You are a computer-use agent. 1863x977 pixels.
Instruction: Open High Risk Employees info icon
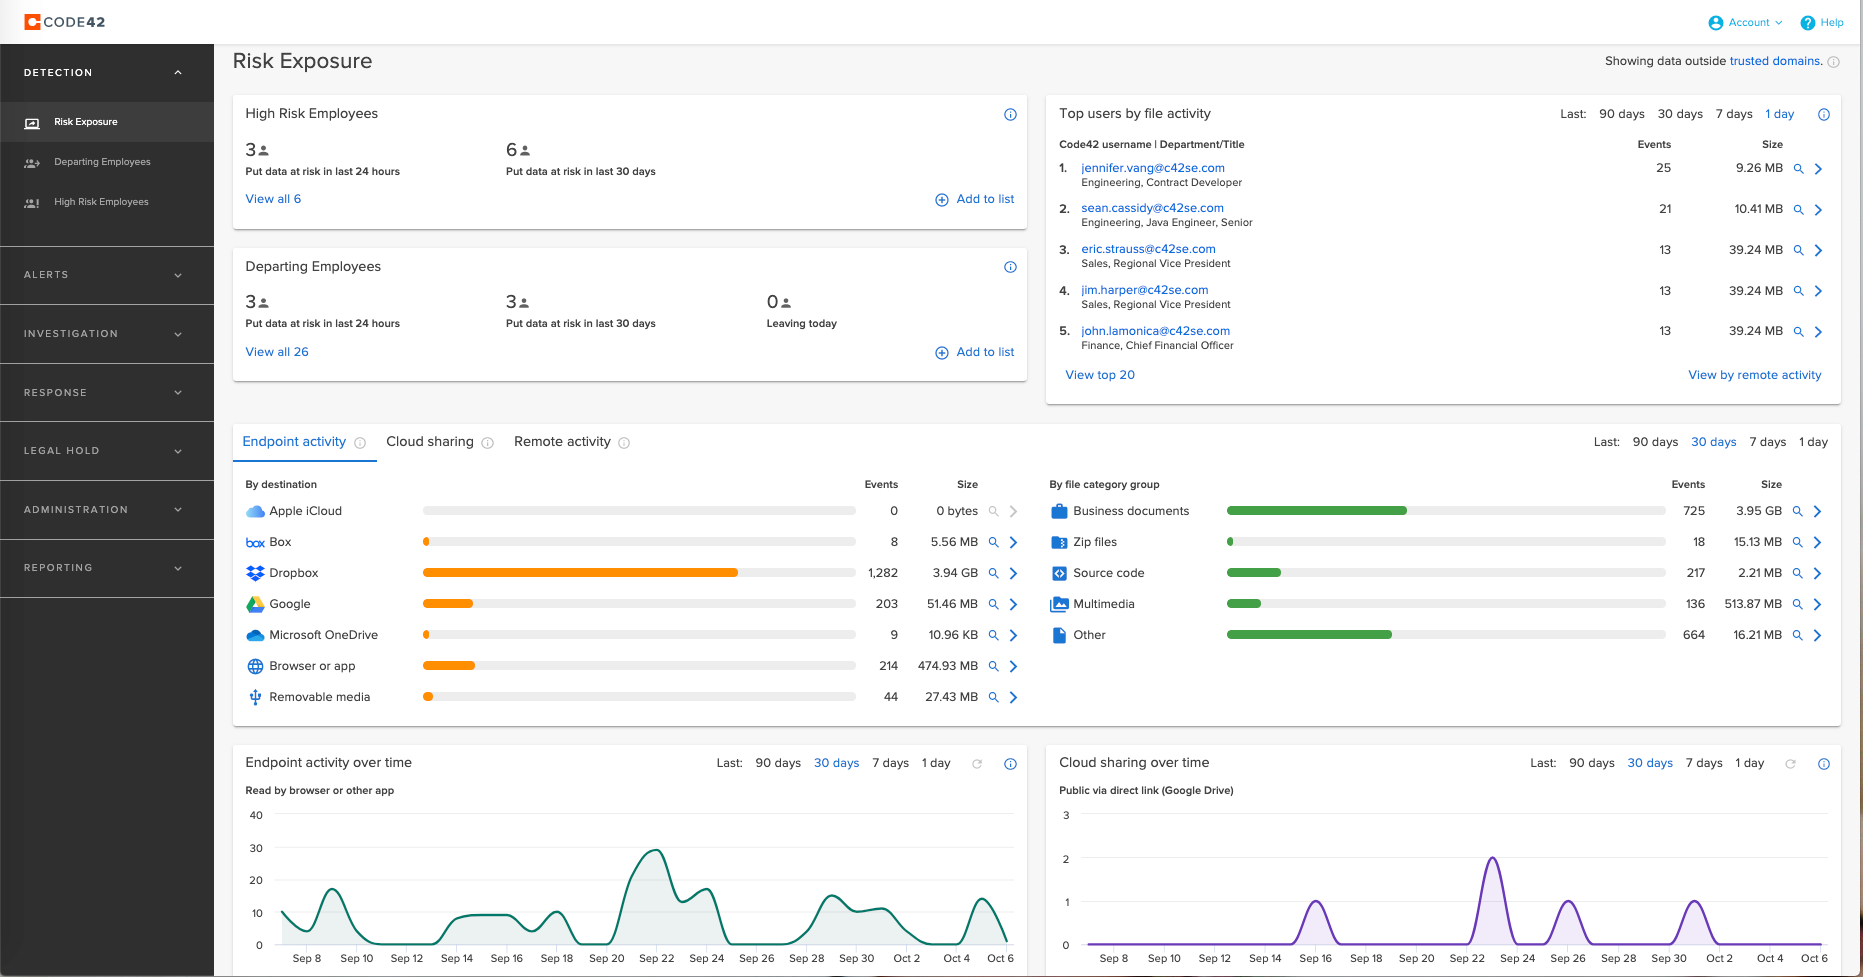[1010, 115]
